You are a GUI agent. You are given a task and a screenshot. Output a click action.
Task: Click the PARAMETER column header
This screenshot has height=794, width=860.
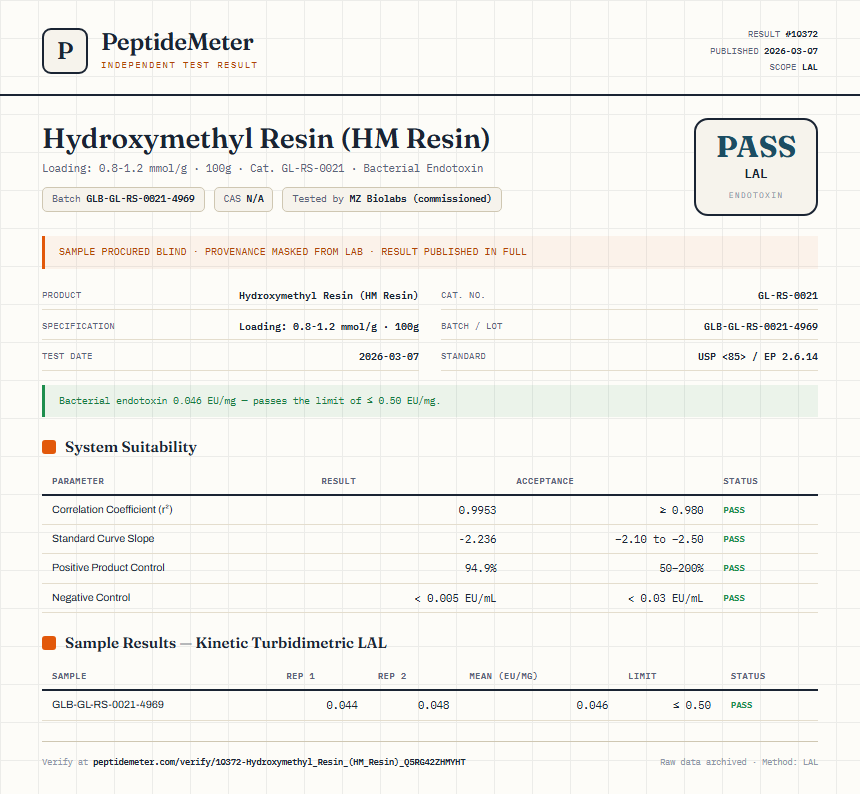coord(78,481)
